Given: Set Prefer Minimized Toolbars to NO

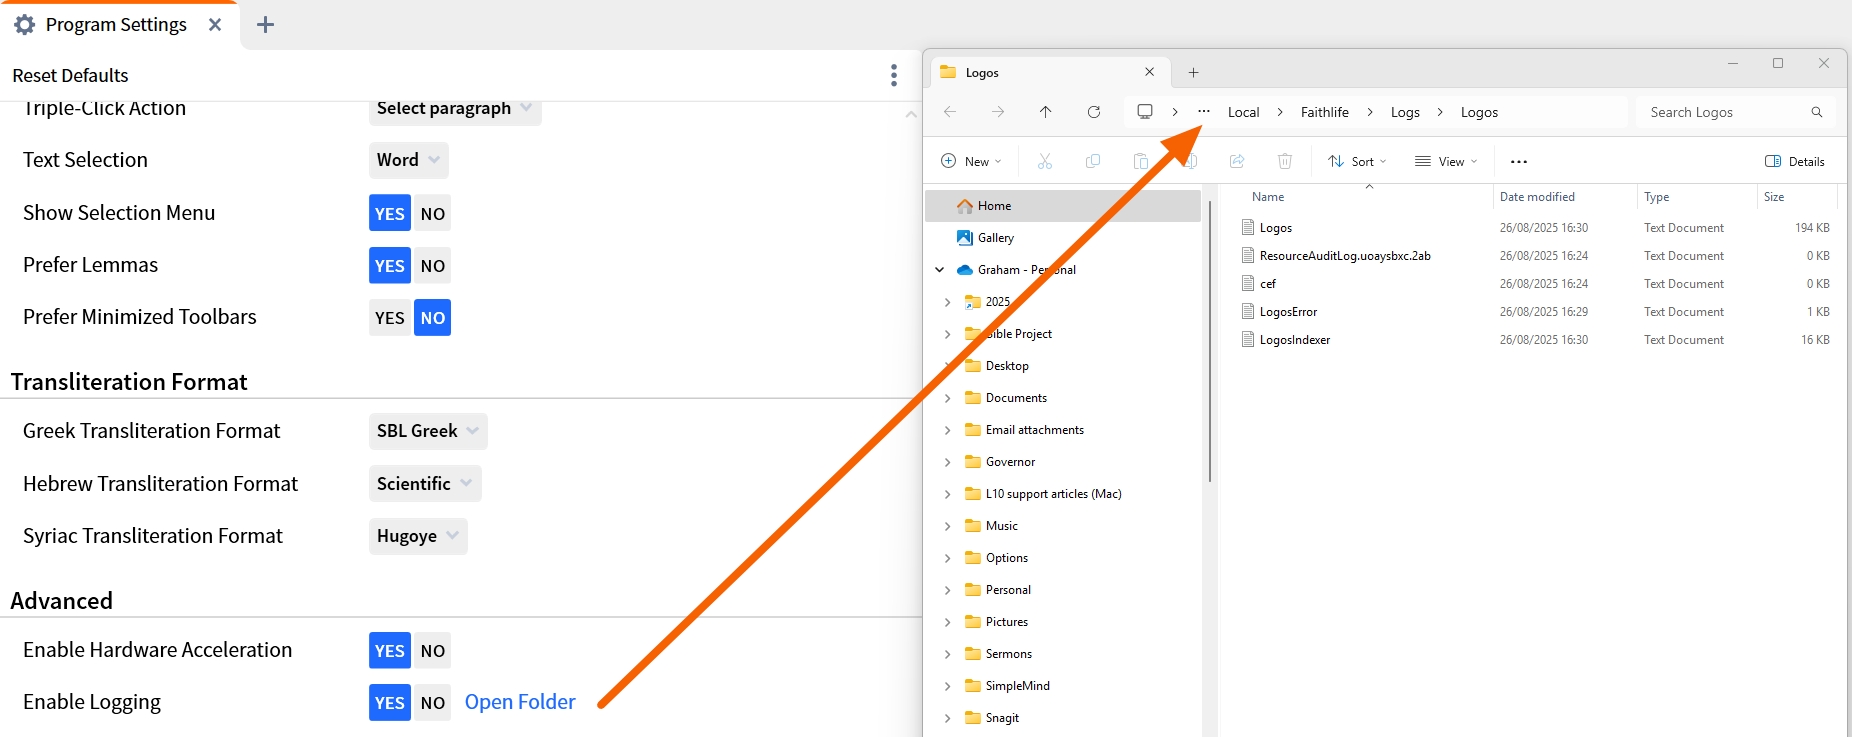Looking at the screenshot, I should coord(432,318).
